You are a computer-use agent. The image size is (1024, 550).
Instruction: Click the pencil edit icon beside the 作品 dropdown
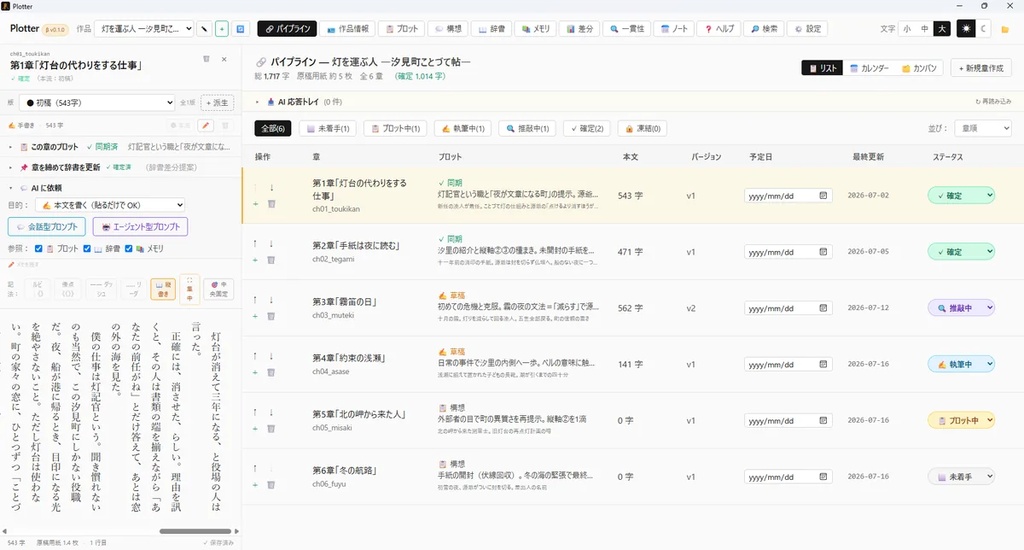click(x=204, y=29)
